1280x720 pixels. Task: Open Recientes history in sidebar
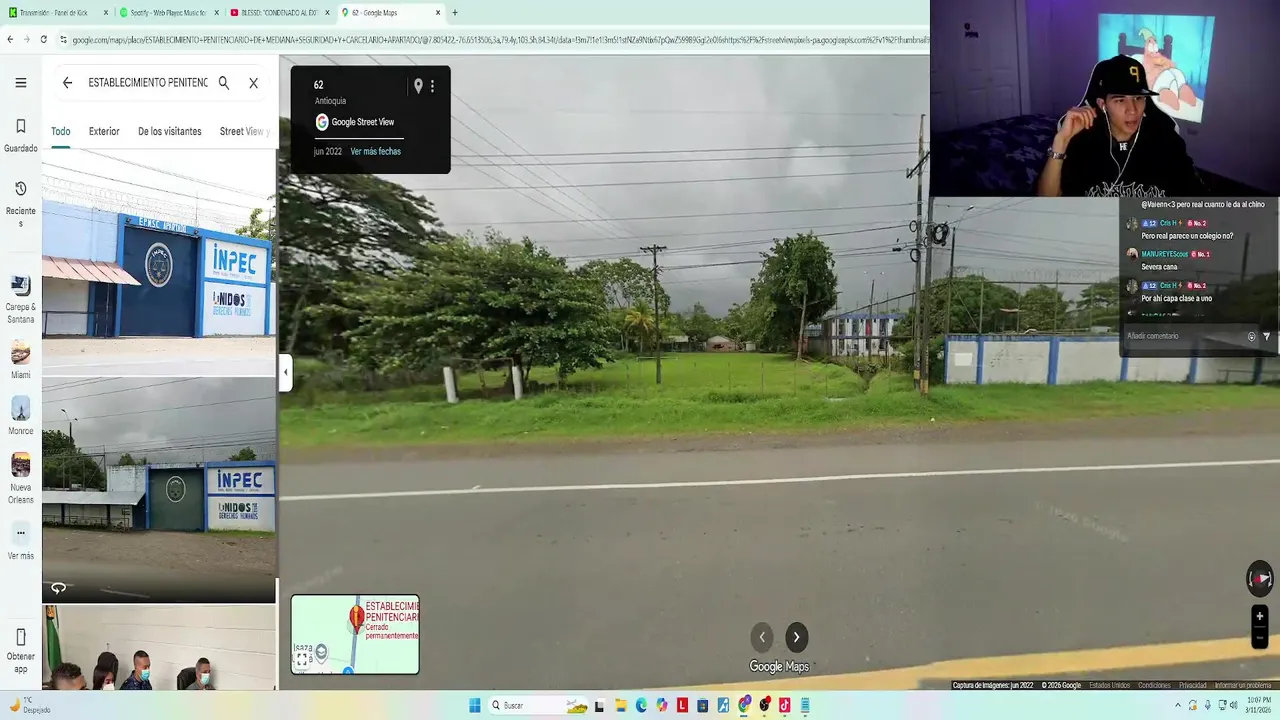(x=20, y=203)
